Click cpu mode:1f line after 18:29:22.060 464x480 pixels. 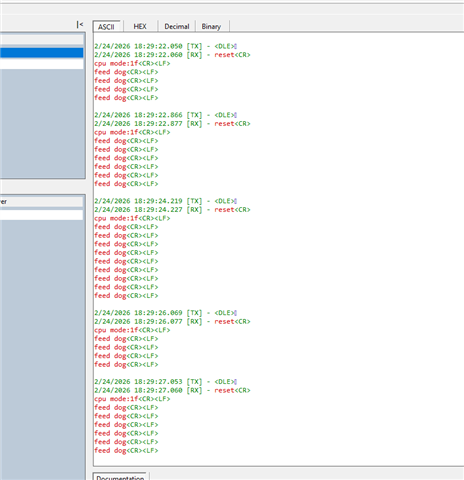point(132,63)
